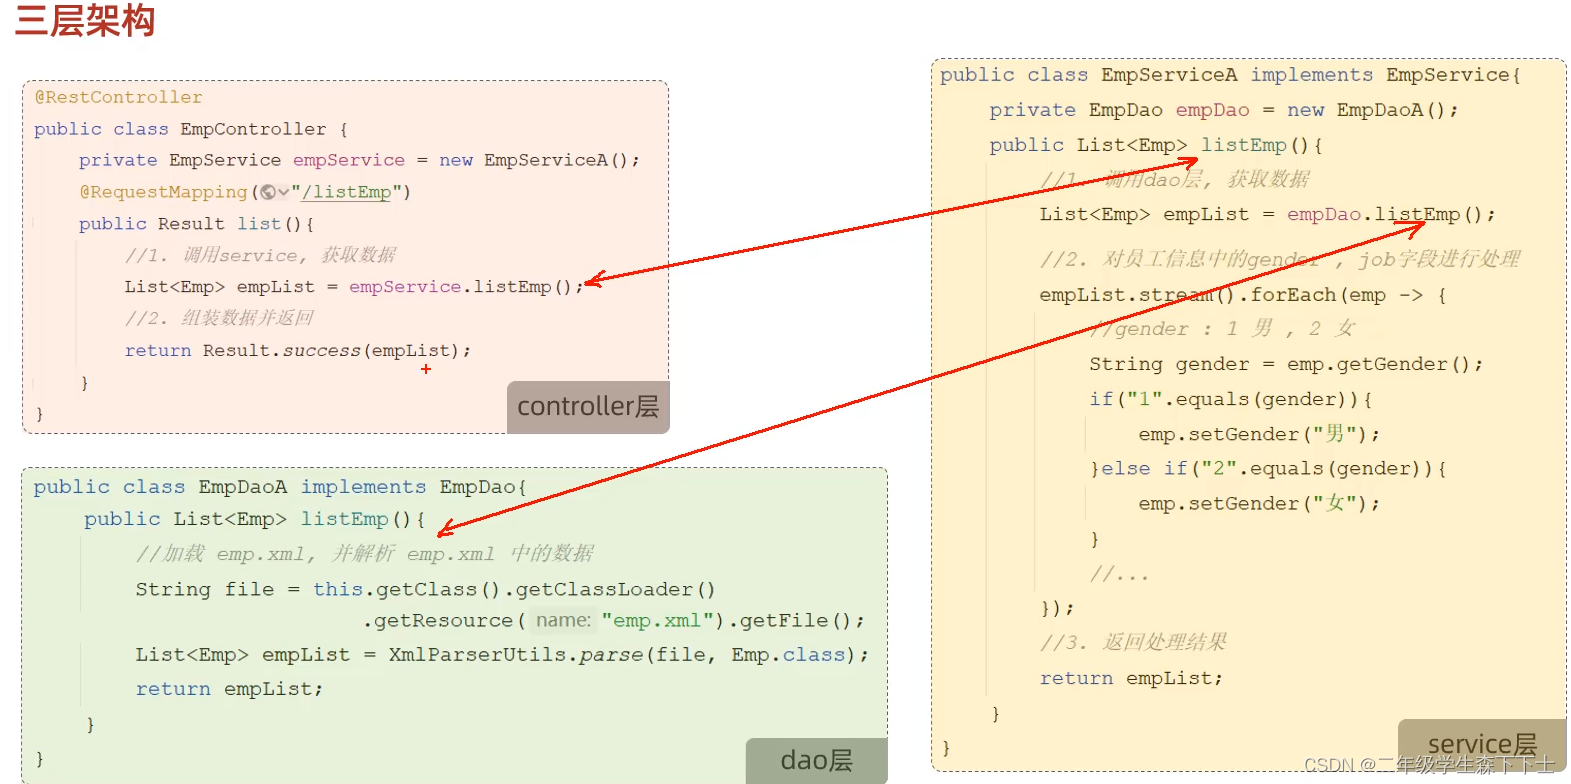Click the closing "});" of the forEach block
The height and width of the screenshot is (784, 1571).
click(1057, 608)
